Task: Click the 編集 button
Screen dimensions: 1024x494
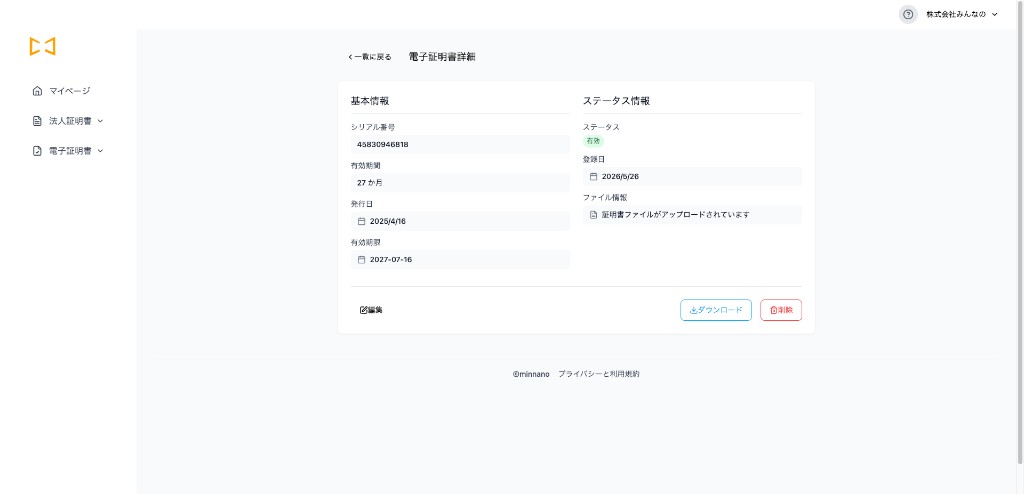Action: click(372, 310)
